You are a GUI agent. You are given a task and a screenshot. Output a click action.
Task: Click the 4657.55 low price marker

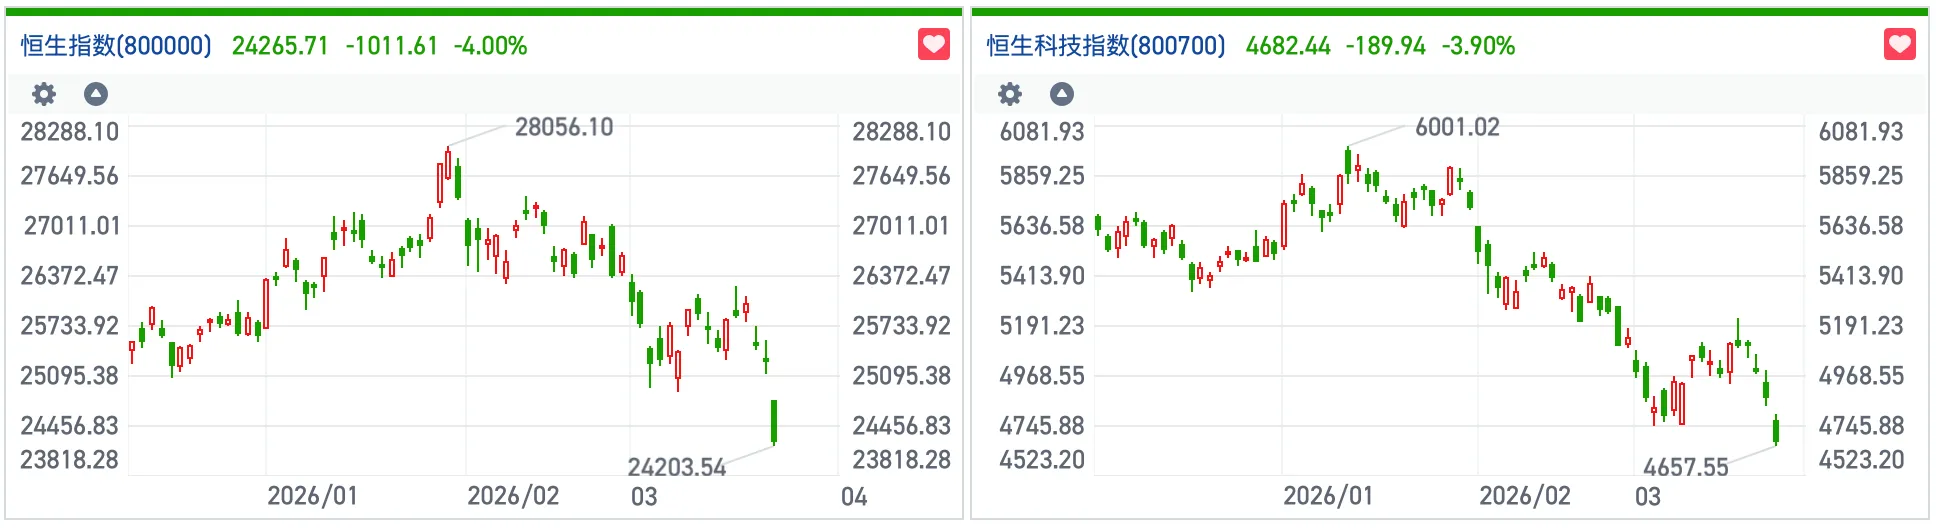(1685, 467)
